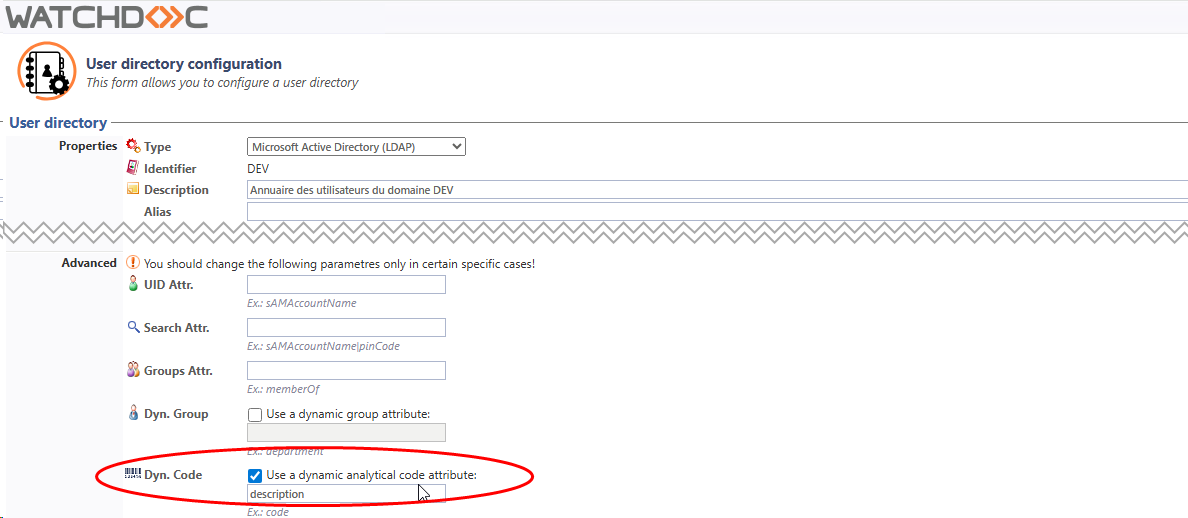Screen dimensions: 1188x518
Task: Uncheck the dynamic analytical code attribute checkbox
Action: [x=255, y=476]
